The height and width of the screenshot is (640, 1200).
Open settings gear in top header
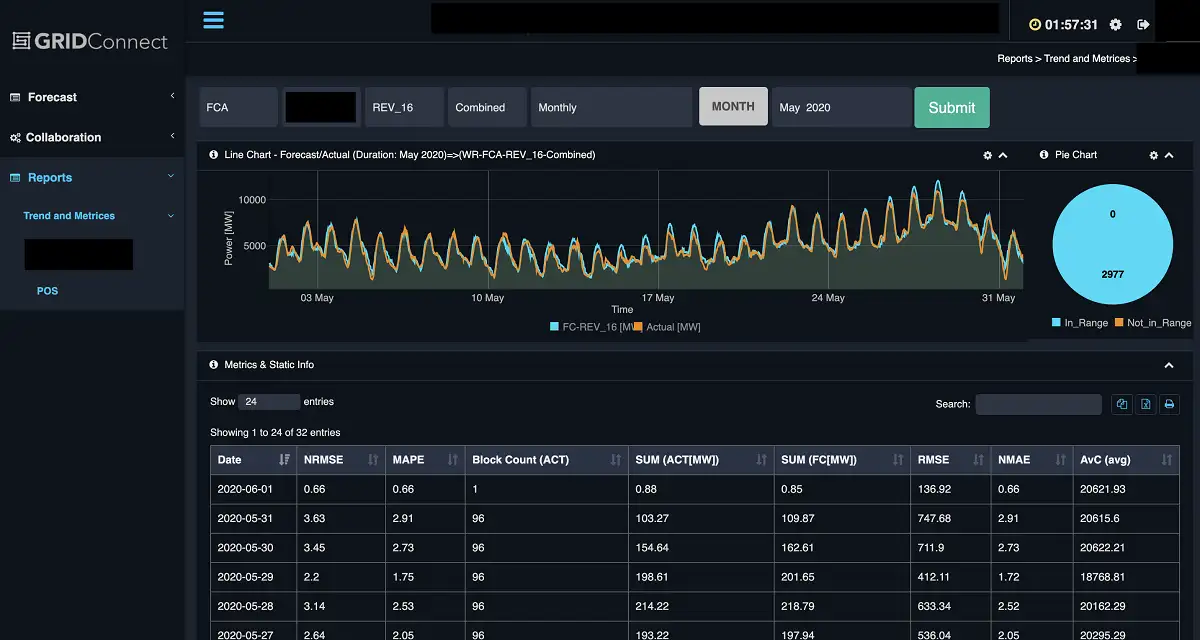click(1116, 25)
